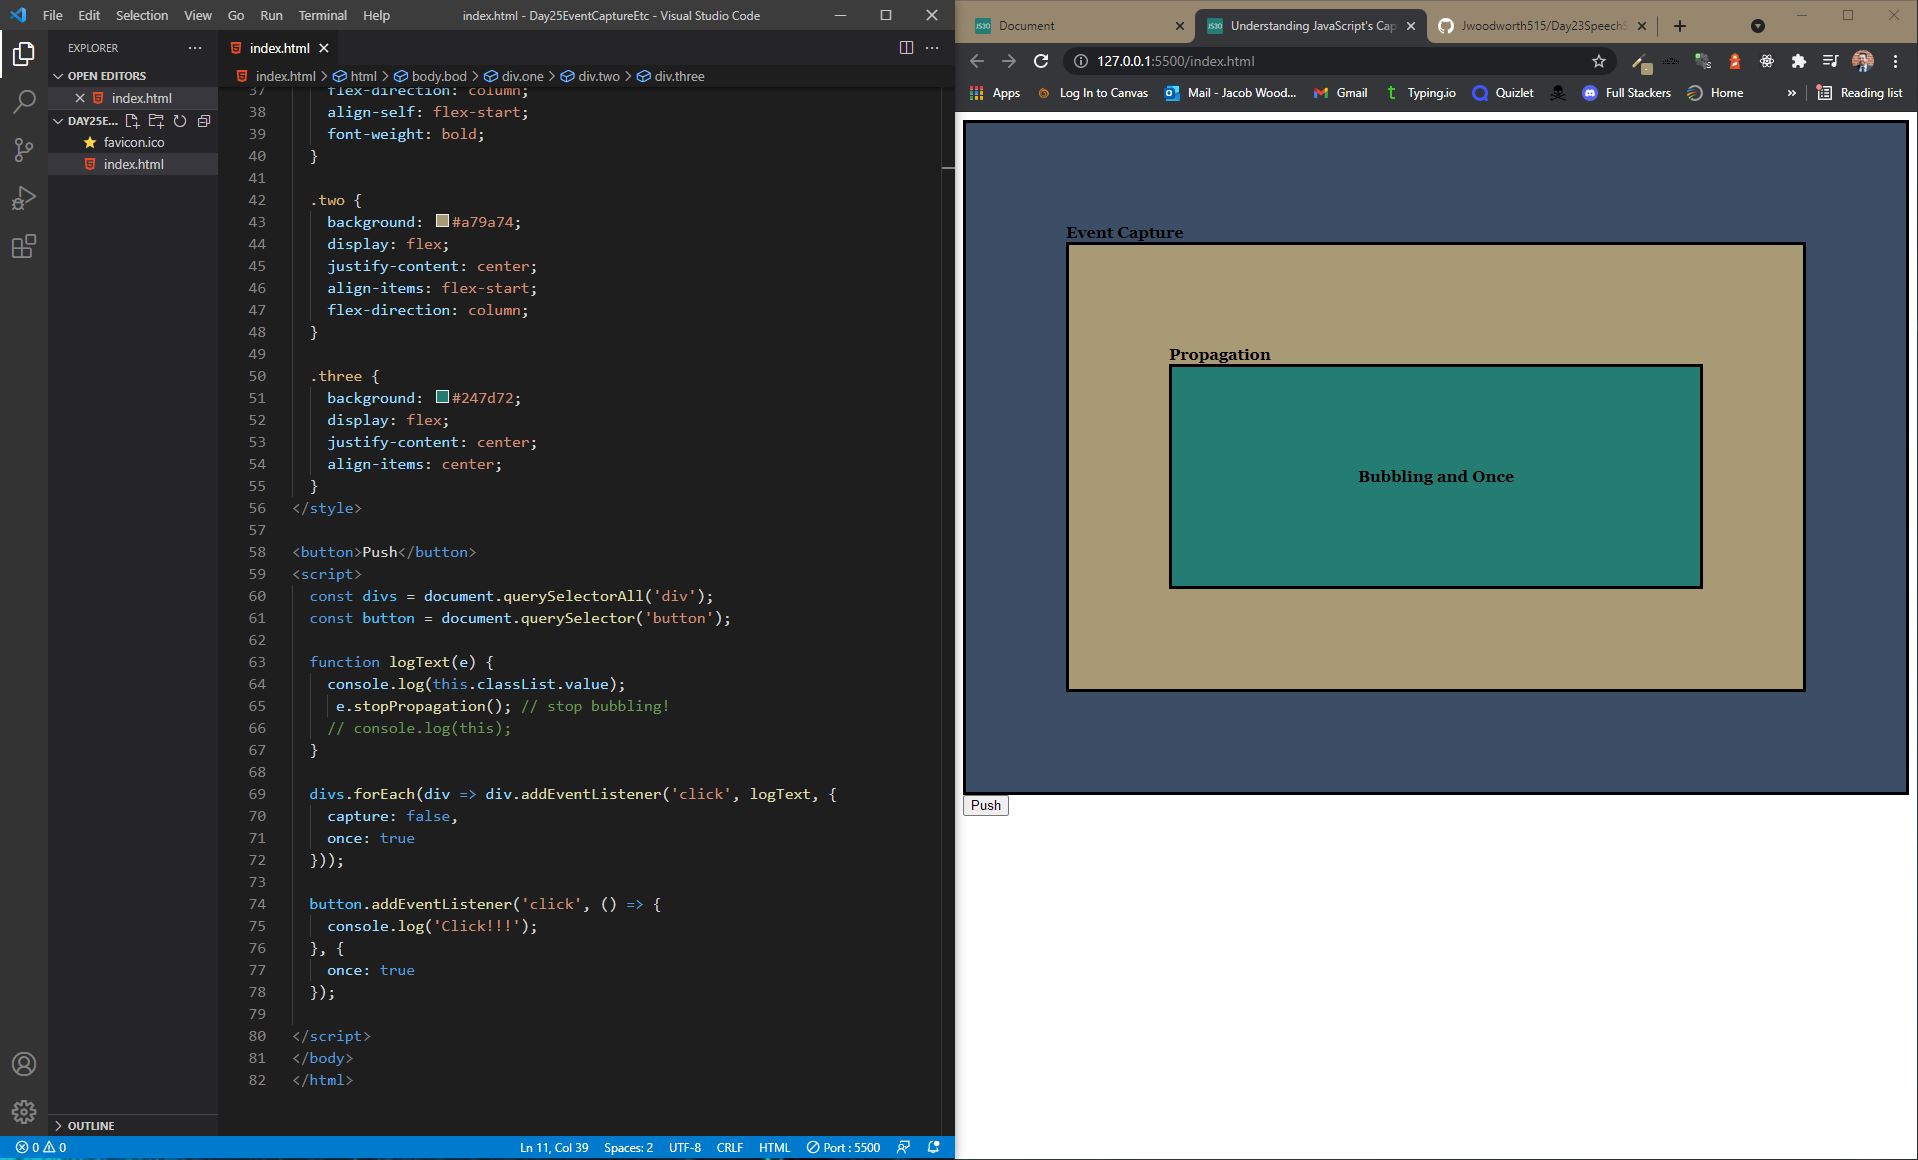Click the React DevTools extension icon
1918x1160 pixels.
coord(1767,61)
